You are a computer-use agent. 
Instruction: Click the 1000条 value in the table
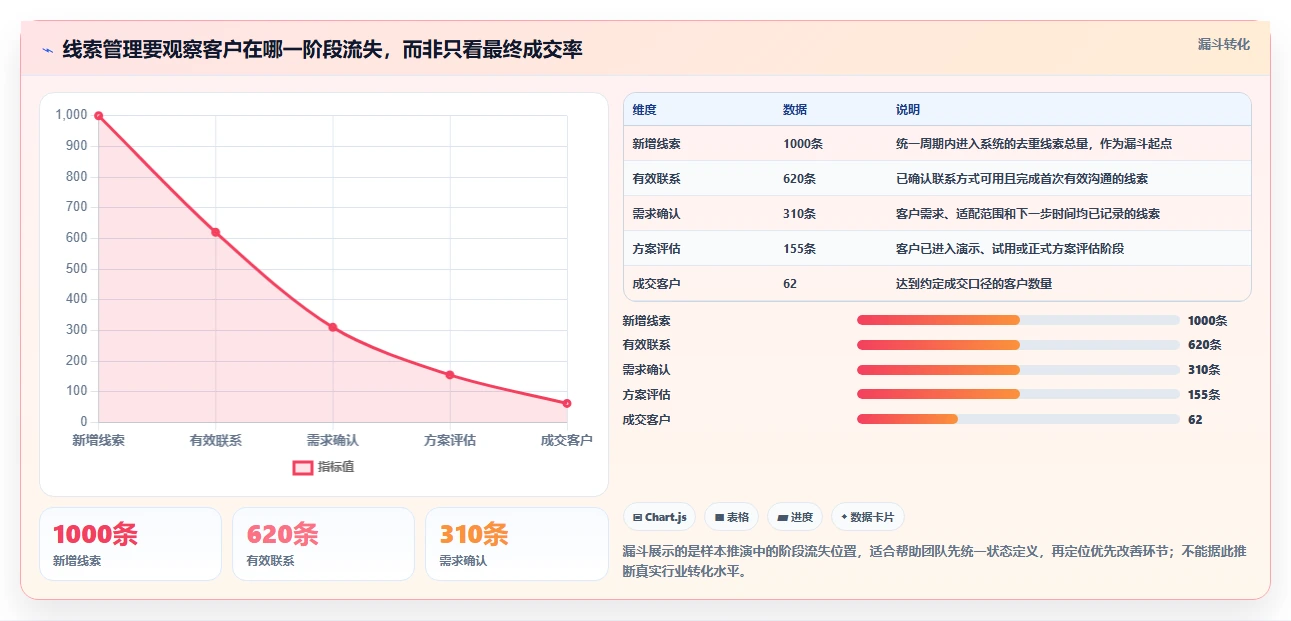(x=803, y=144)
